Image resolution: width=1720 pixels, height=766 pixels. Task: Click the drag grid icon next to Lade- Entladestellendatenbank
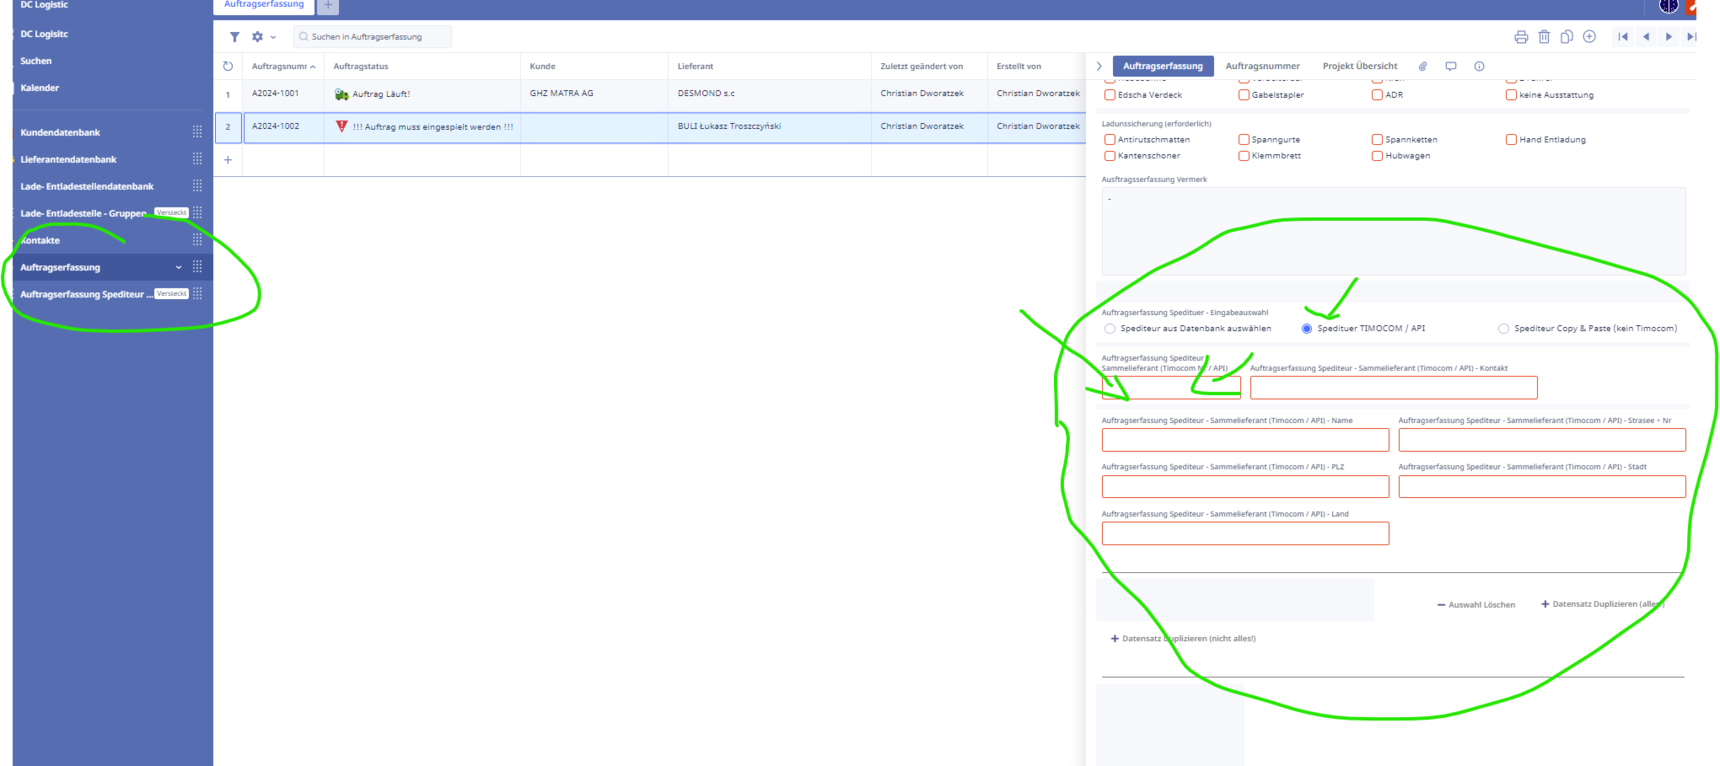[x=197, y=186]
